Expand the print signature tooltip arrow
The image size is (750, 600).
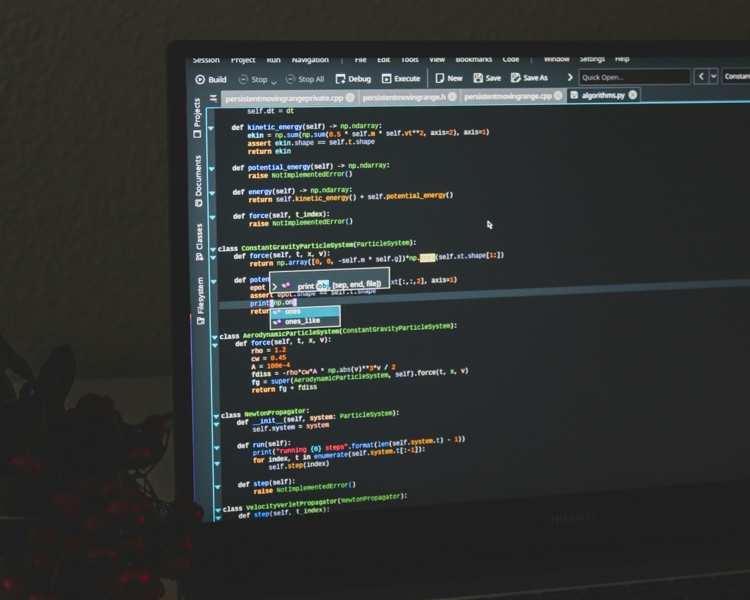[275, 287]
